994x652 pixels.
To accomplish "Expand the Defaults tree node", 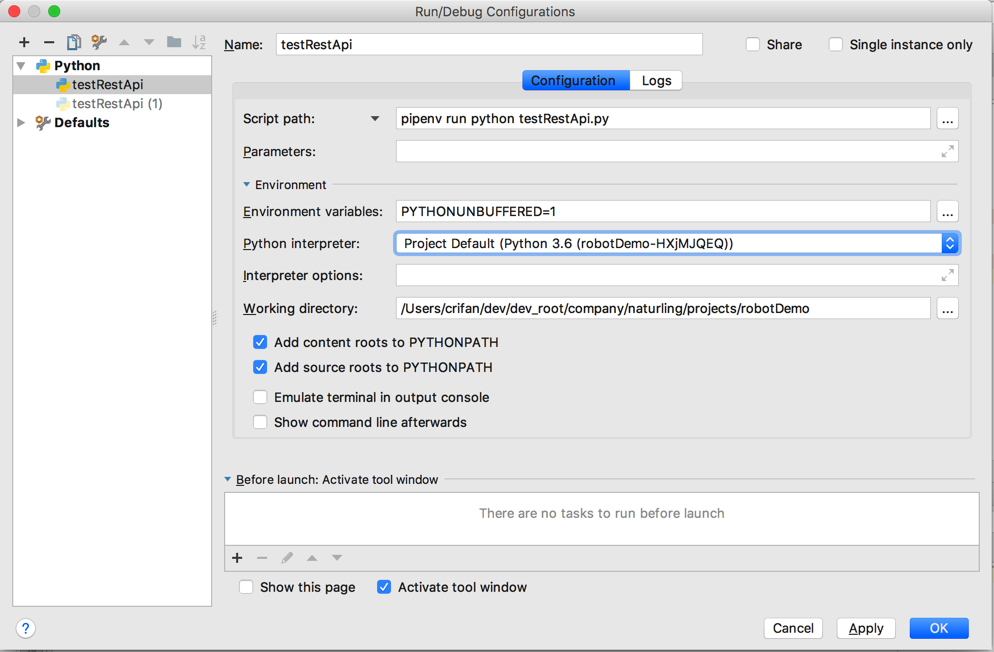I will point(21,123).
